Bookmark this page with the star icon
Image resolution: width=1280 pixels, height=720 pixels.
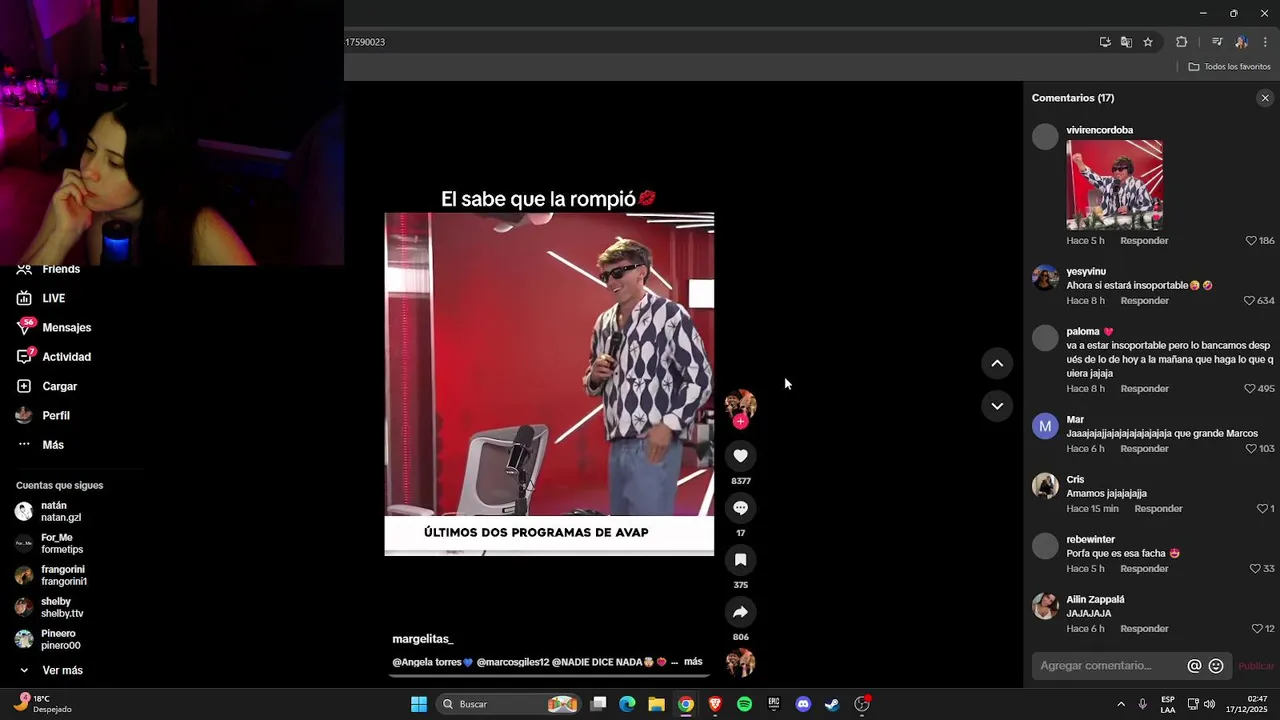pos(1148,42)
